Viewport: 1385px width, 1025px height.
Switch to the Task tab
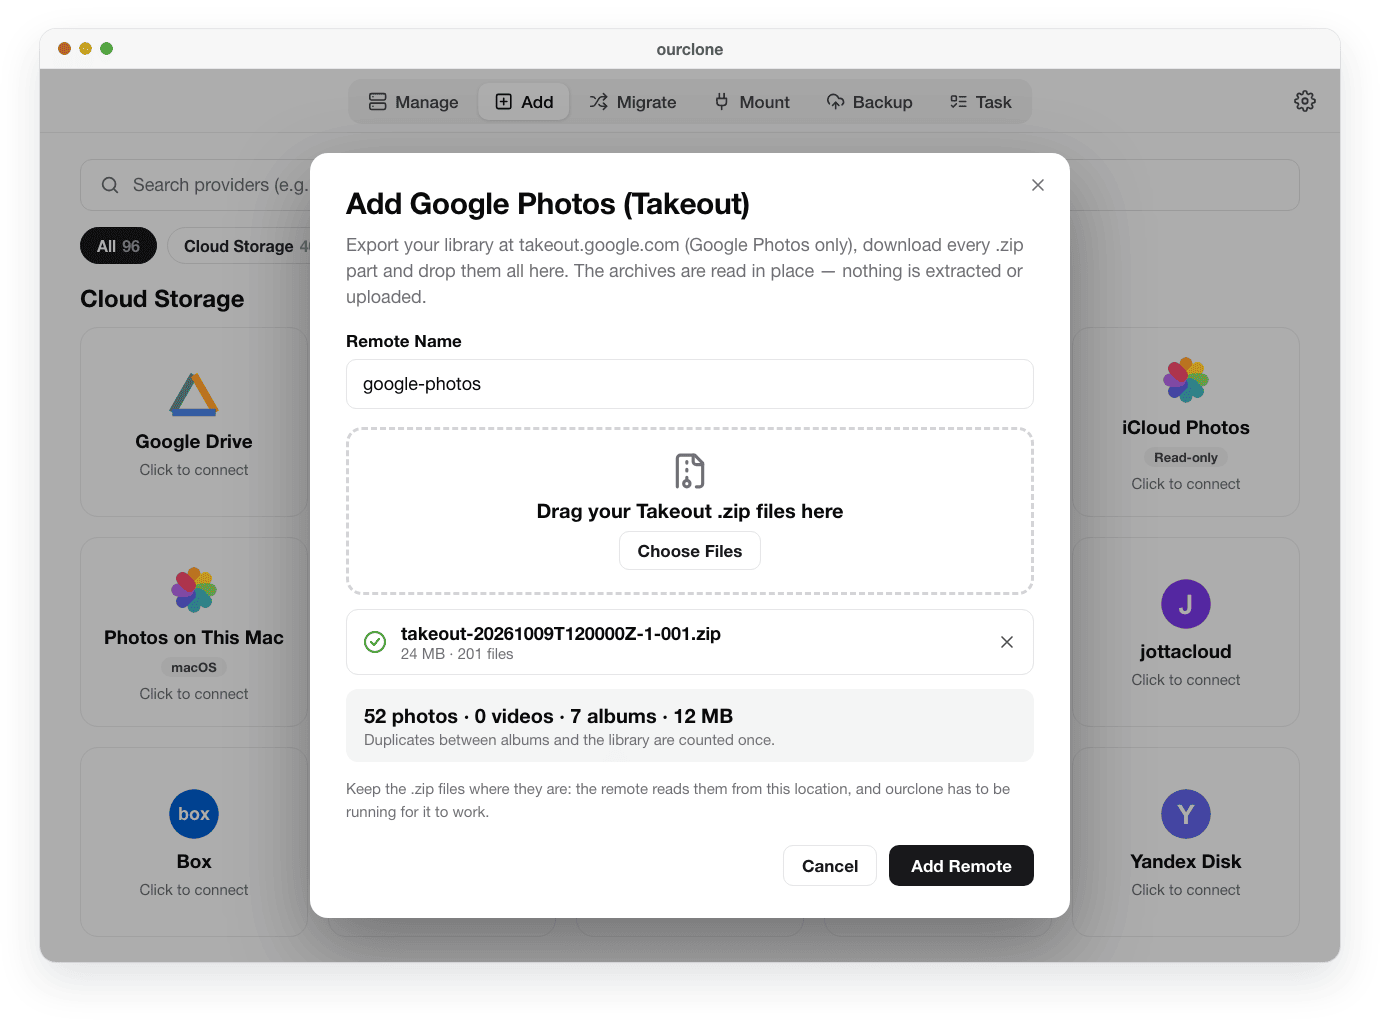point(980,102)
